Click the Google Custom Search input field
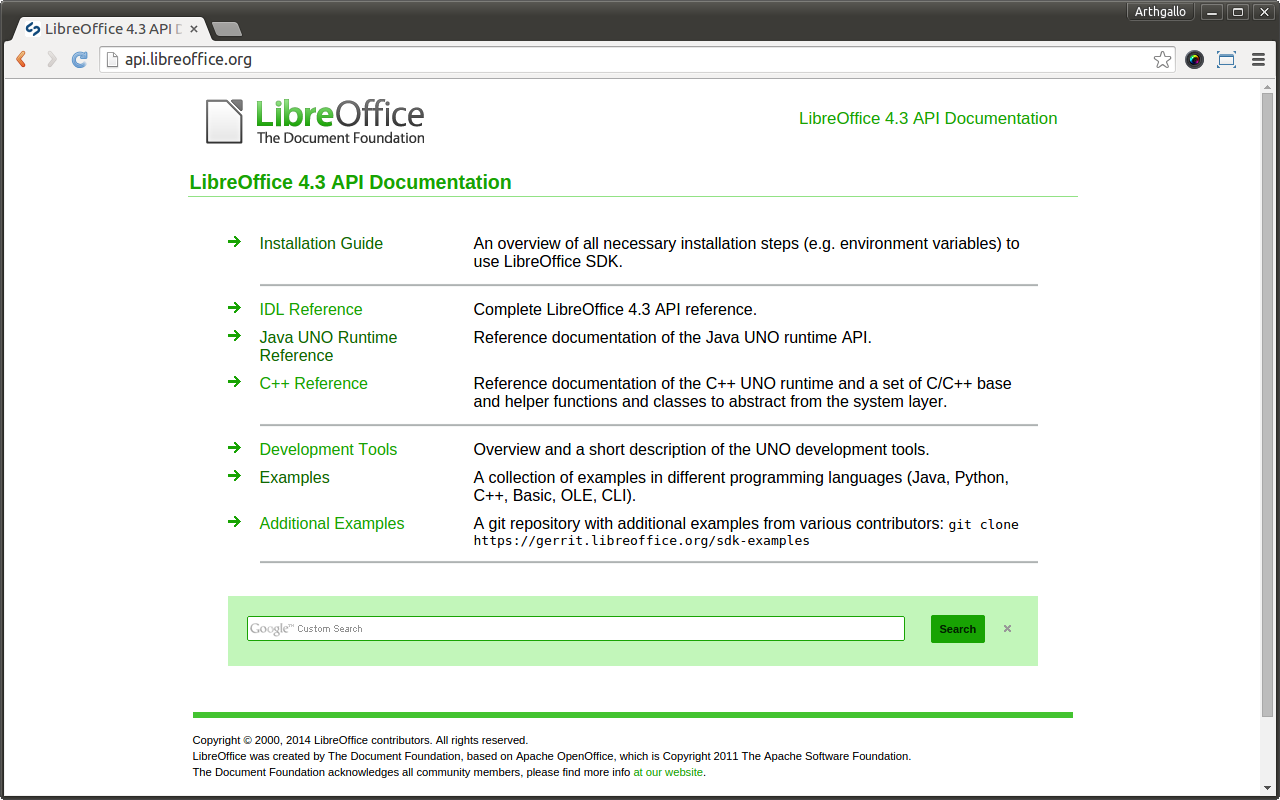This screenshot has height=800, width=1280. tap(576, 628)
